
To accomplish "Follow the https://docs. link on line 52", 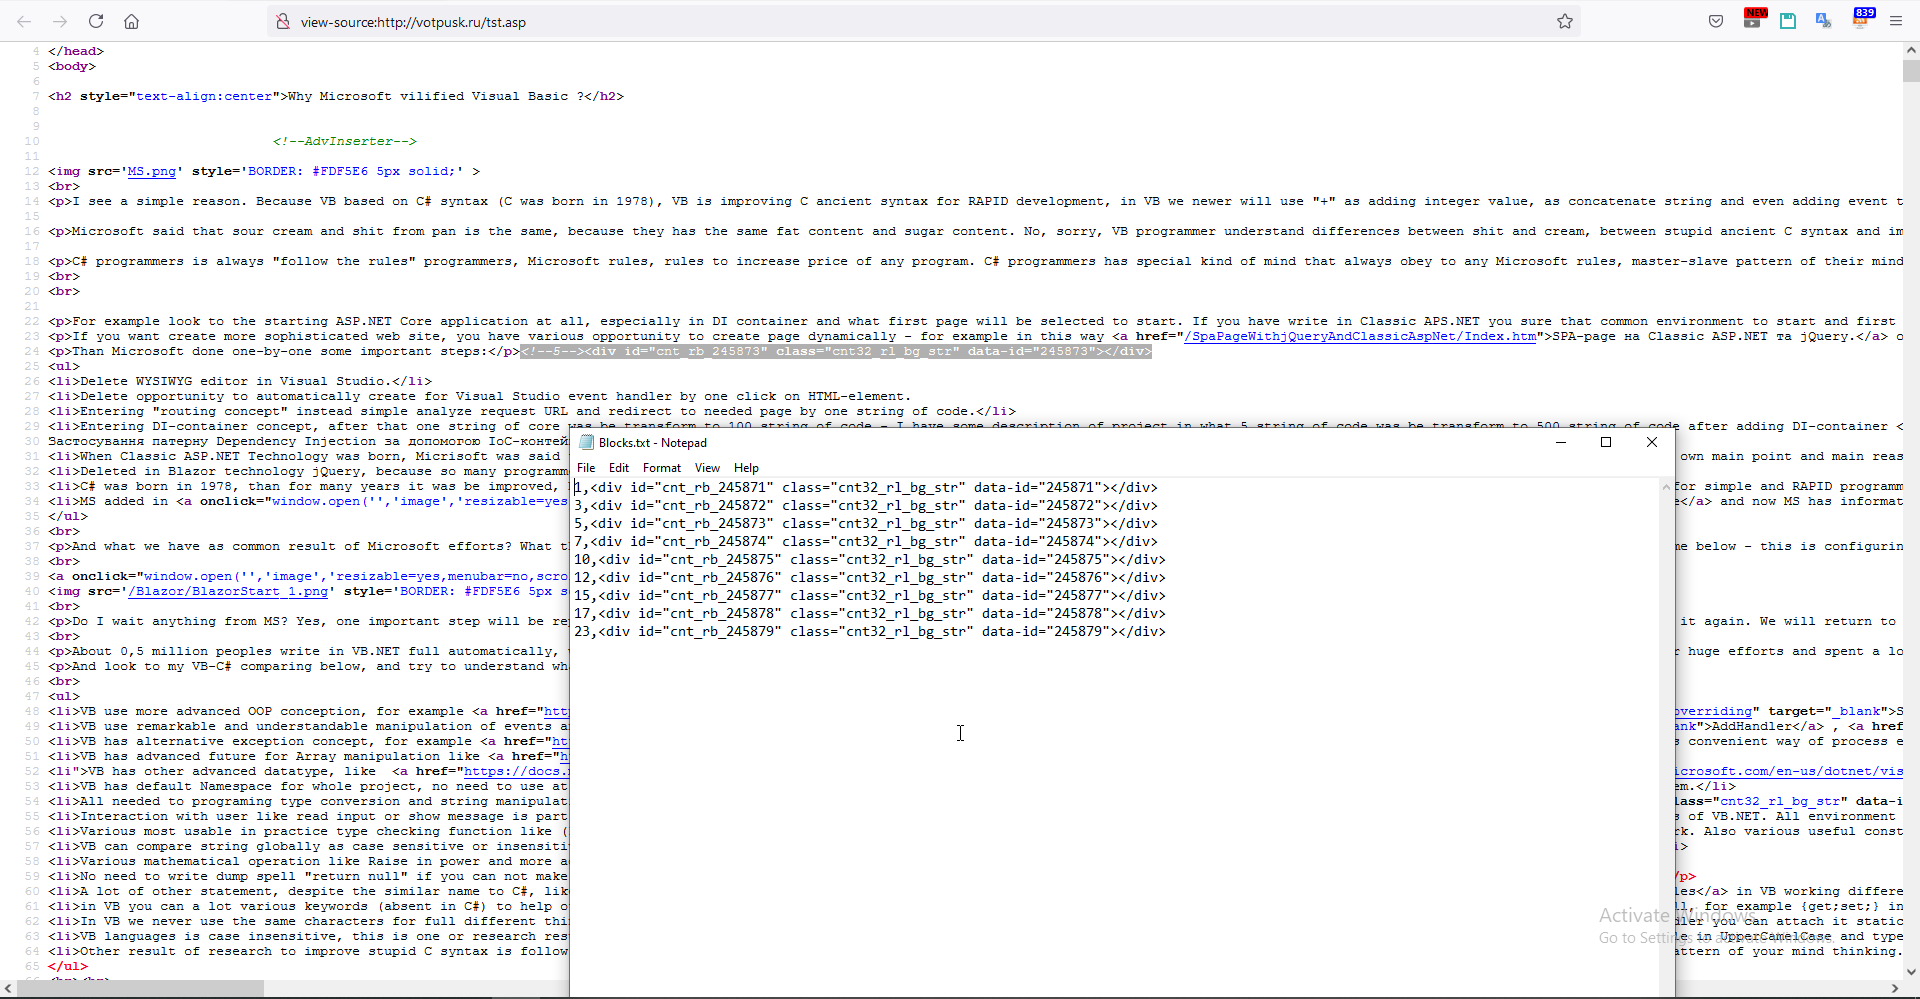I will coord(515,771).
